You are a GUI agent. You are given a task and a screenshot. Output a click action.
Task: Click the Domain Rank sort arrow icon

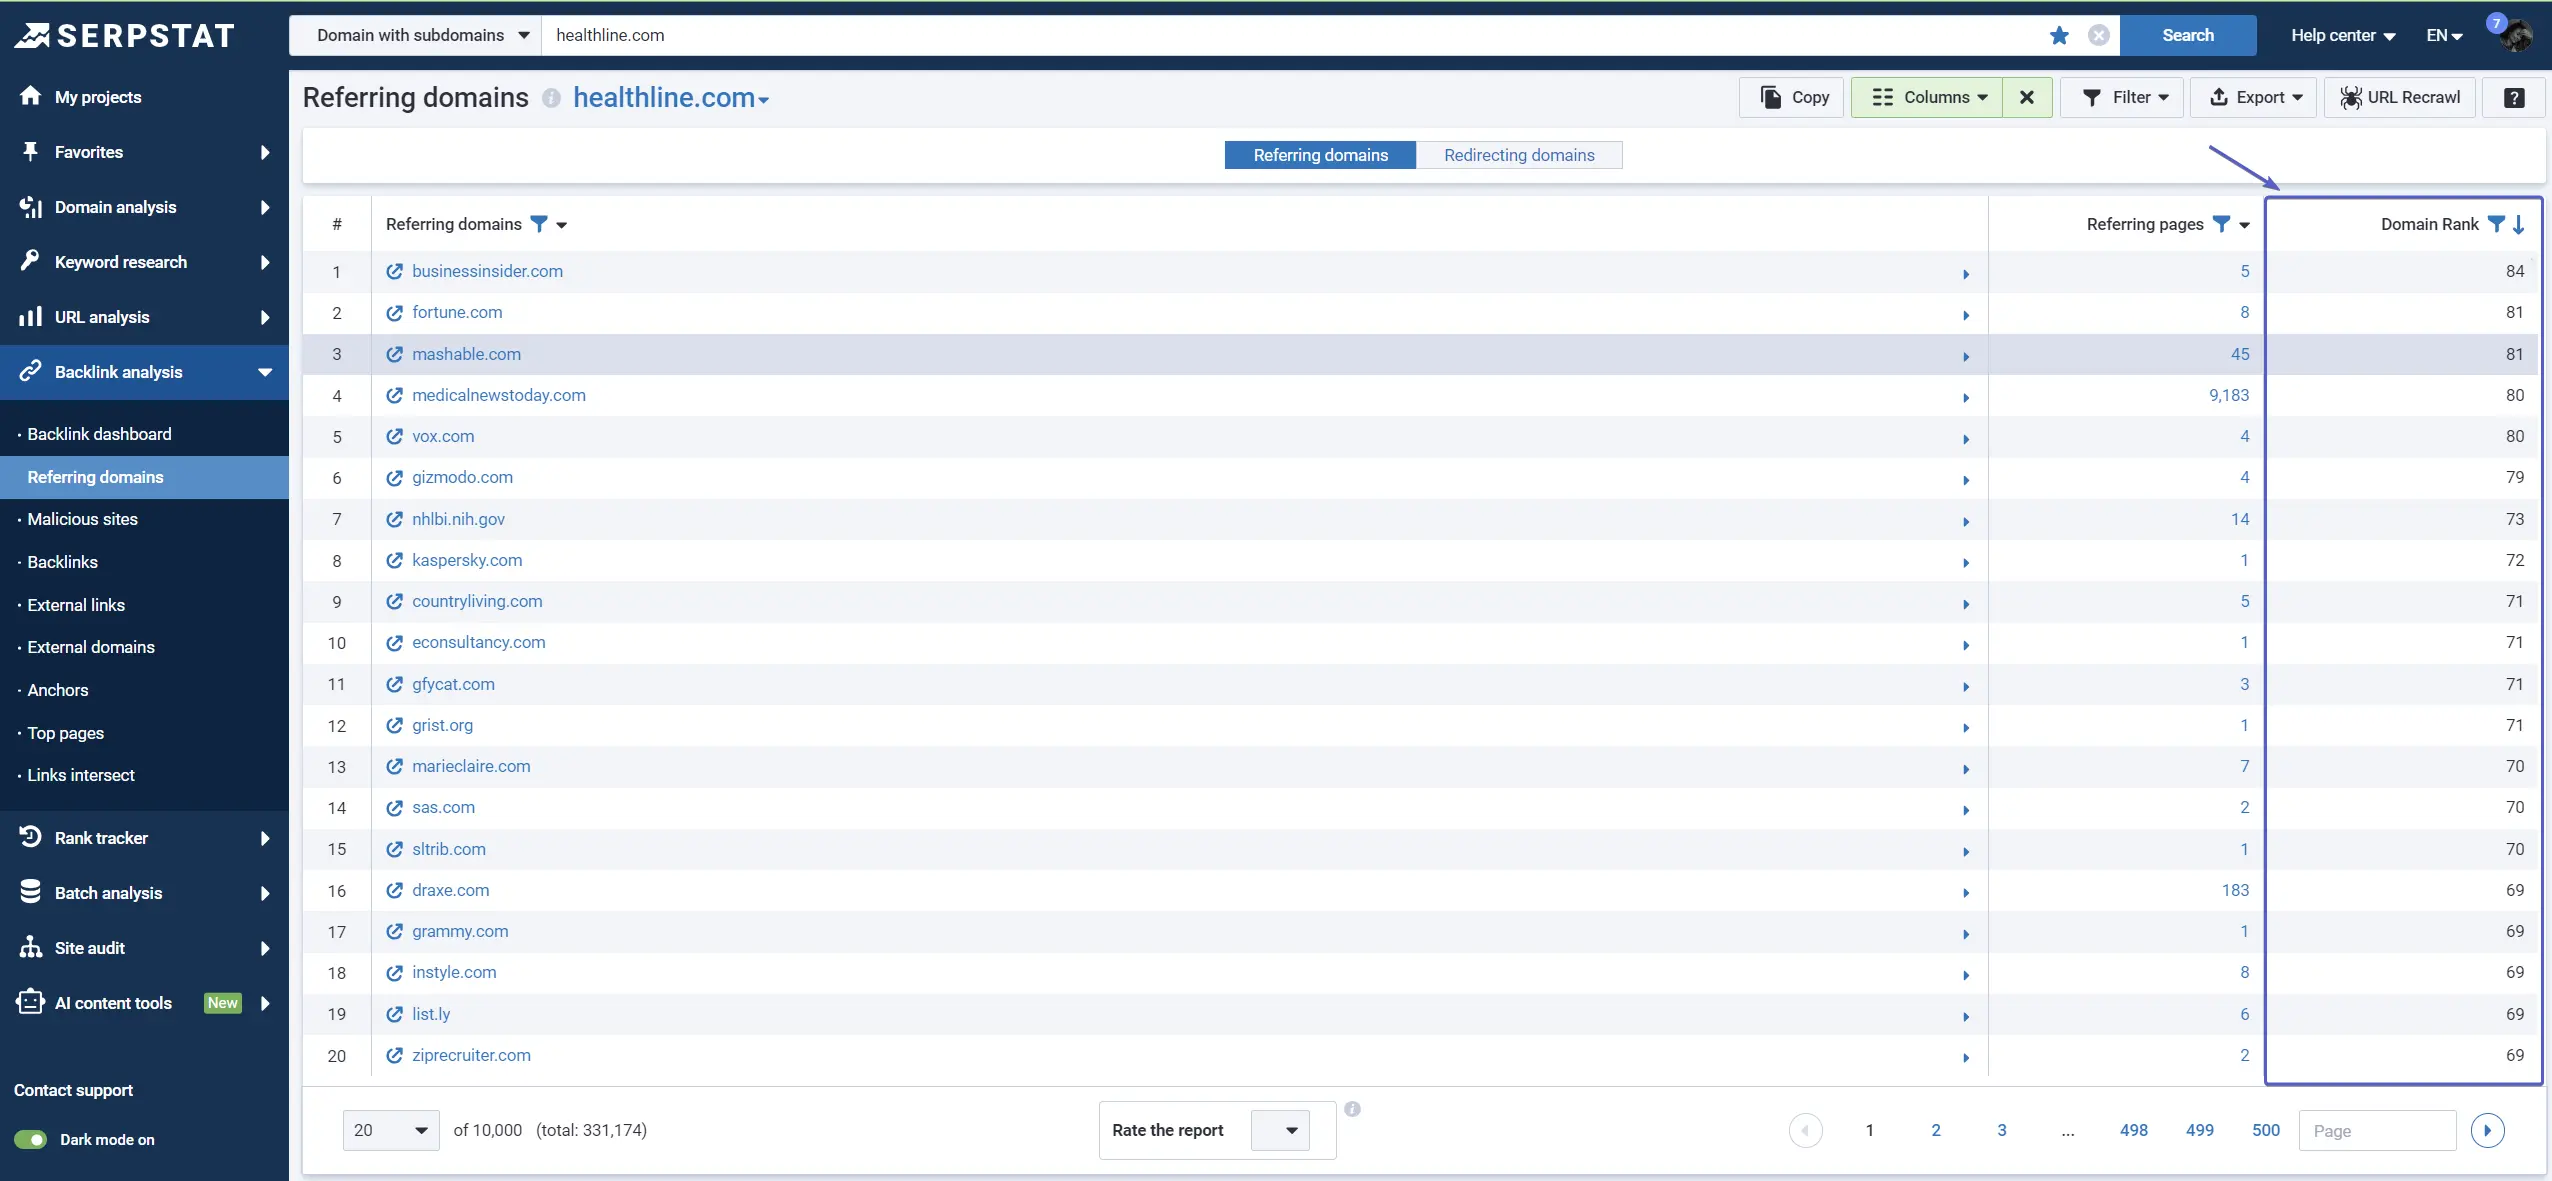(x=2519, y=225)
